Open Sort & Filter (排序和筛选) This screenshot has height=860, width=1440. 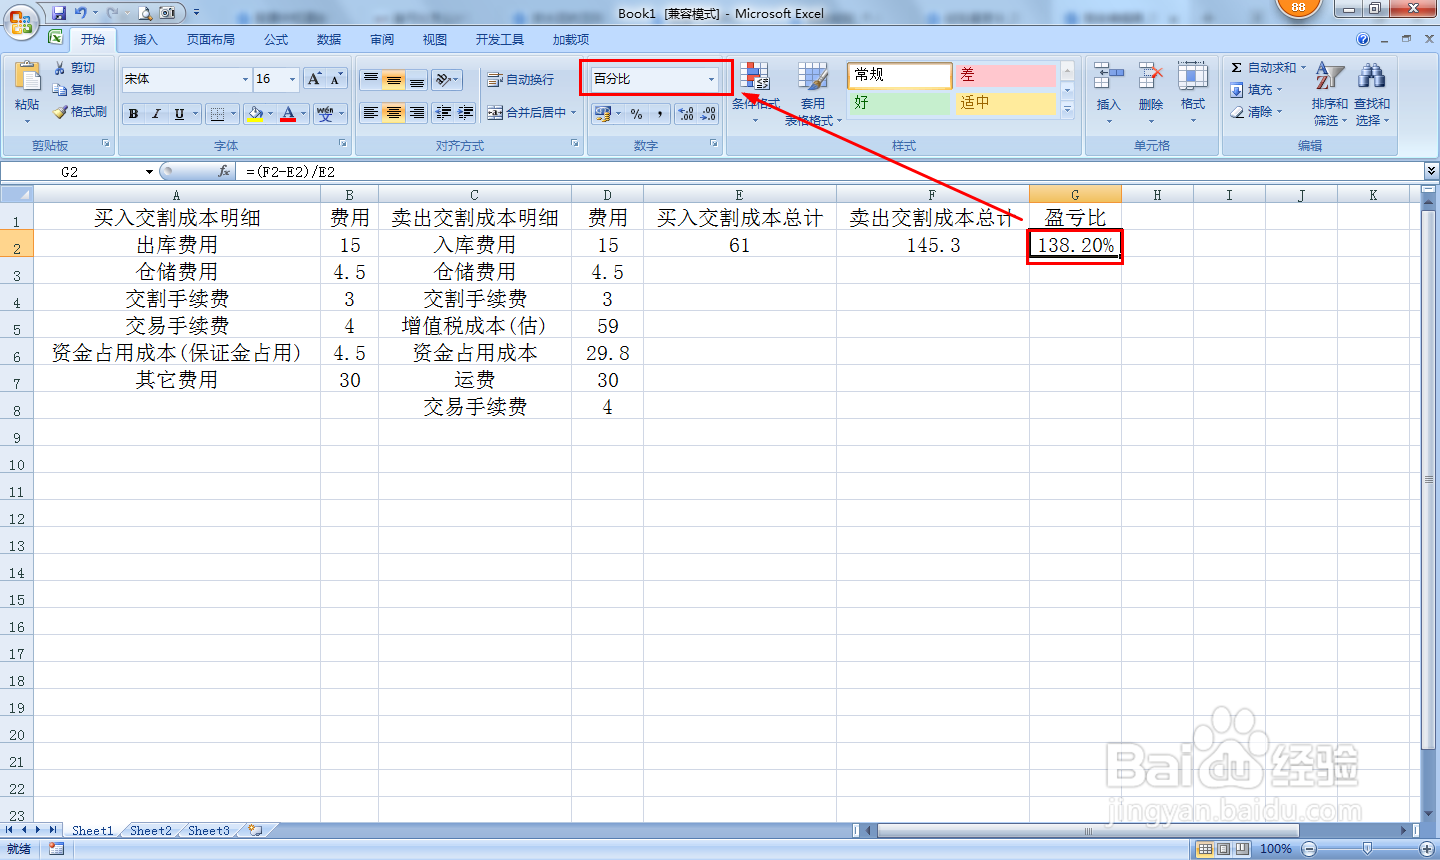coord(1329,94)
